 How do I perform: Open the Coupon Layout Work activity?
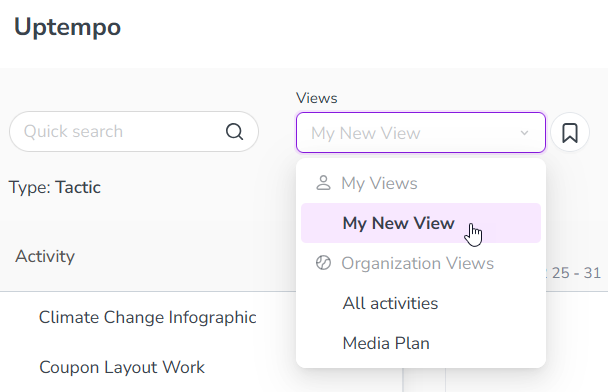point(122,367)
